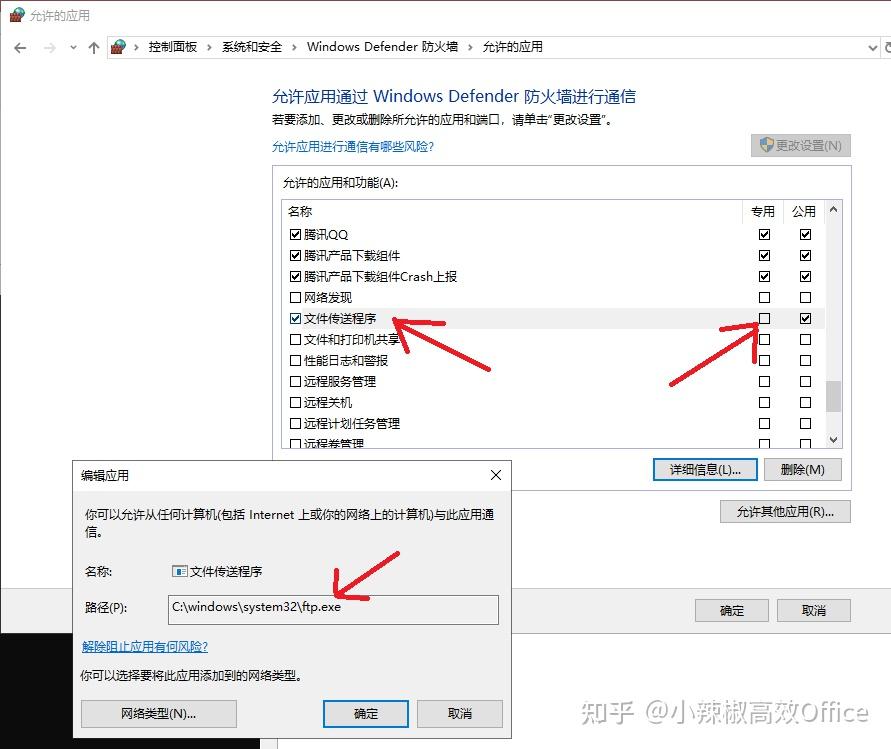Click scroll up arrow in apps list
The width and height of the screenshot is (891, 749).
834,210
